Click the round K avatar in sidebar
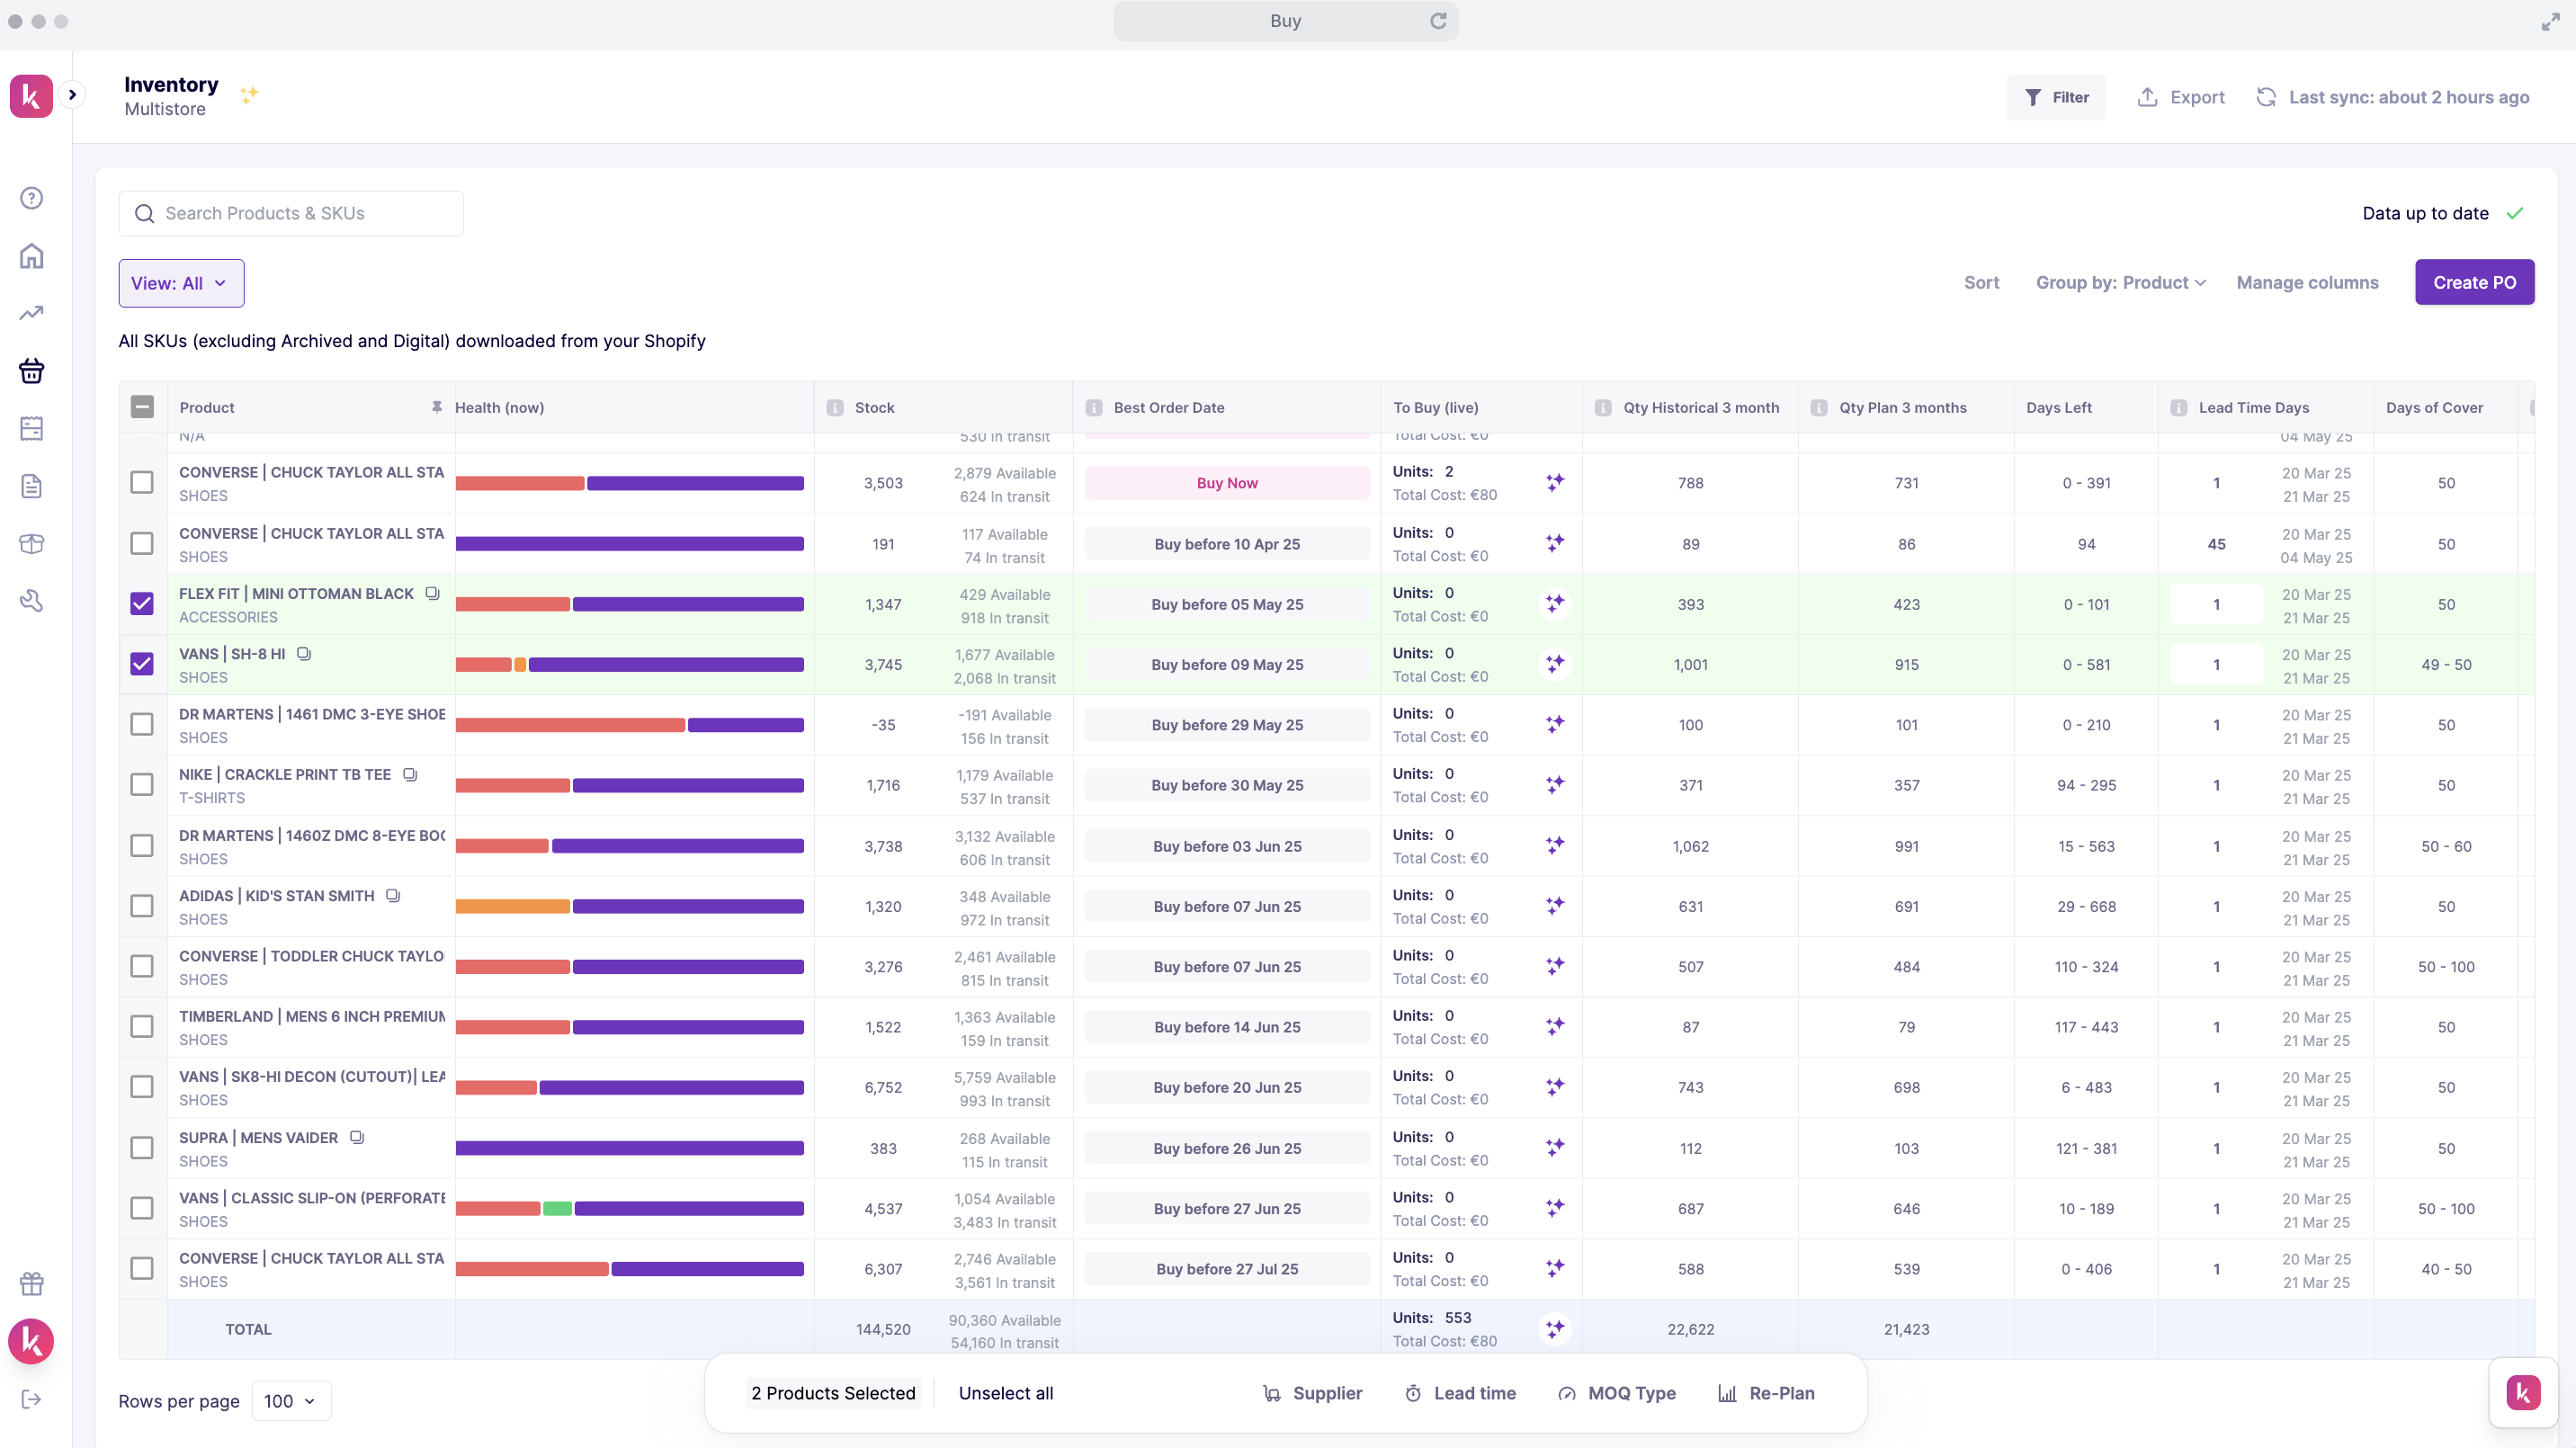Image resolution: width=2576 pixels, height=1448 pixels. [31, 1341]
